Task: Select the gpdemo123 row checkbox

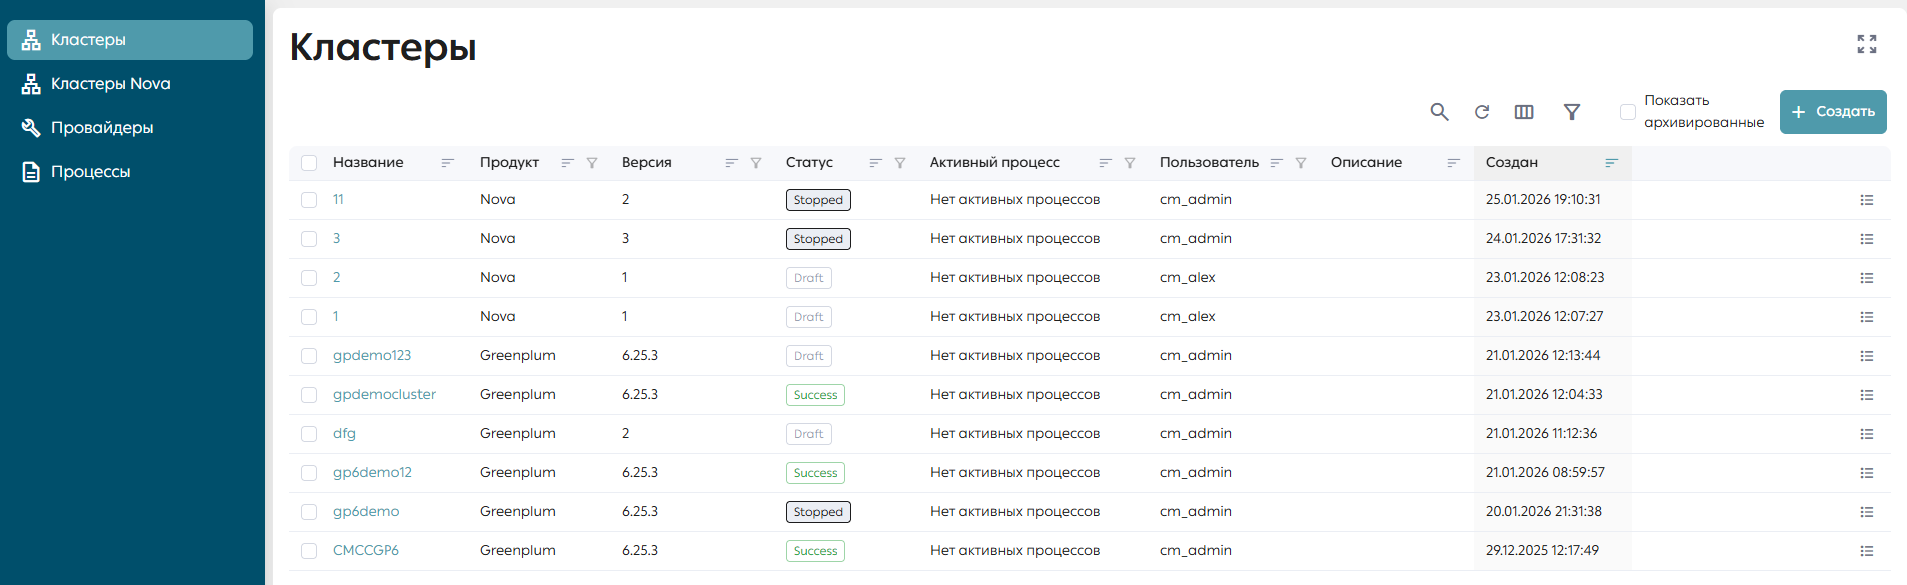Action: [x=309, y=356]
